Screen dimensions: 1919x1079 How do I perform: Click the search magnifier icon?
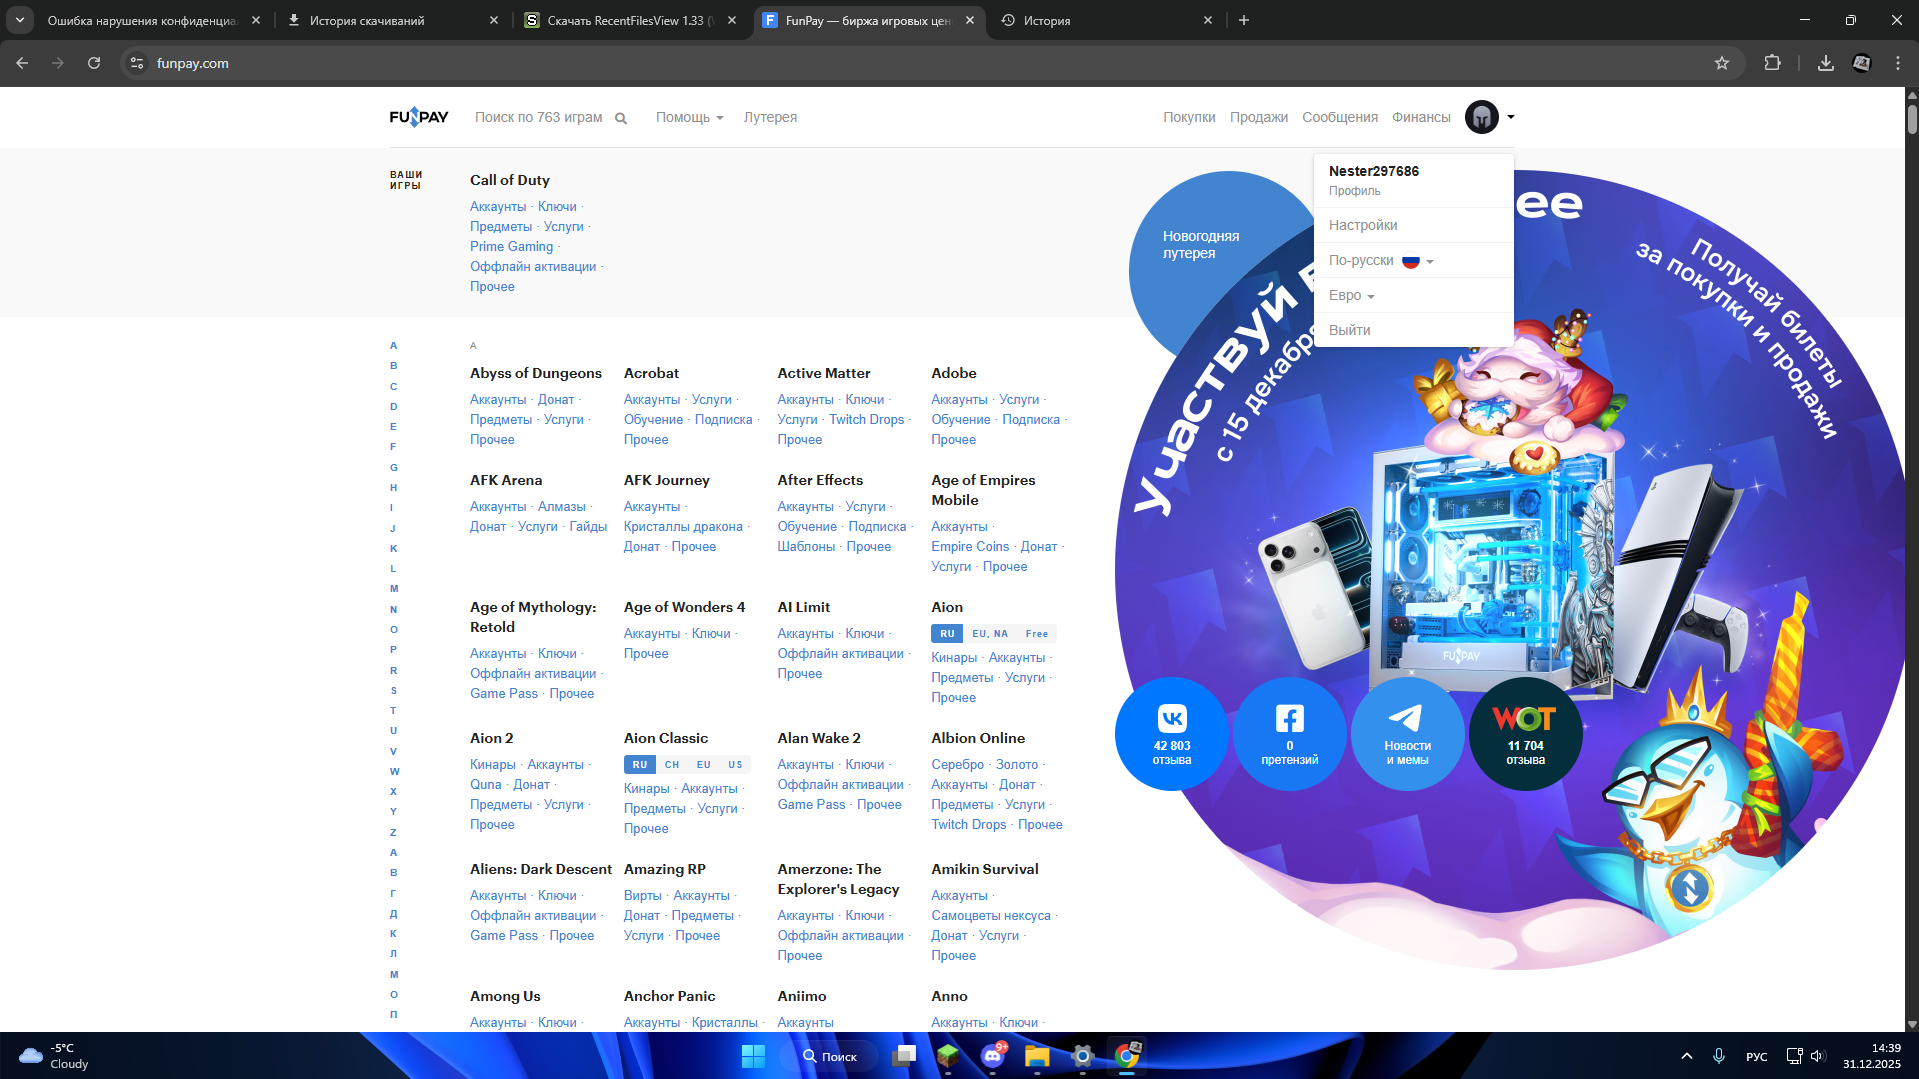[x=621, y=118]
